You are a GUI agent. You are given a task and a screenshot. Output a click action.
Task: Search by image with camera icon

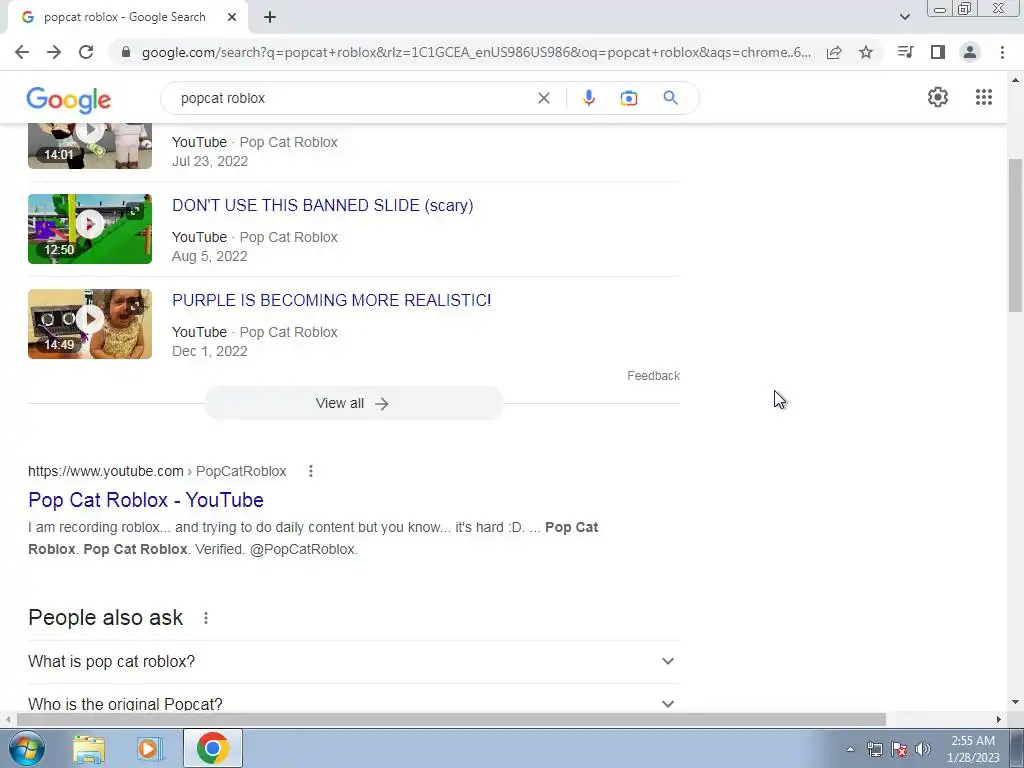click(628, 98)
